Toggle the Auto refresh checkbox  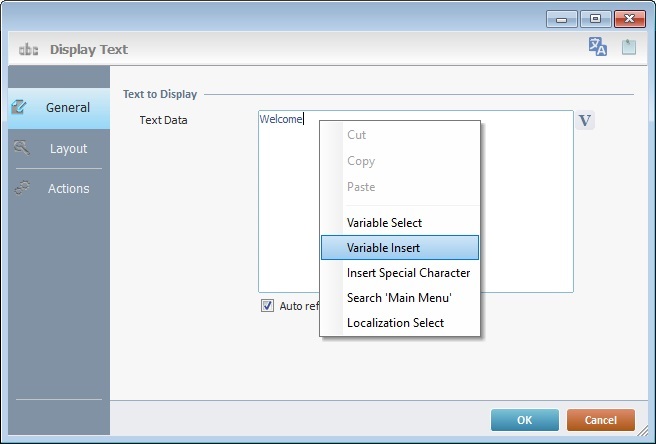coord(267,306)
